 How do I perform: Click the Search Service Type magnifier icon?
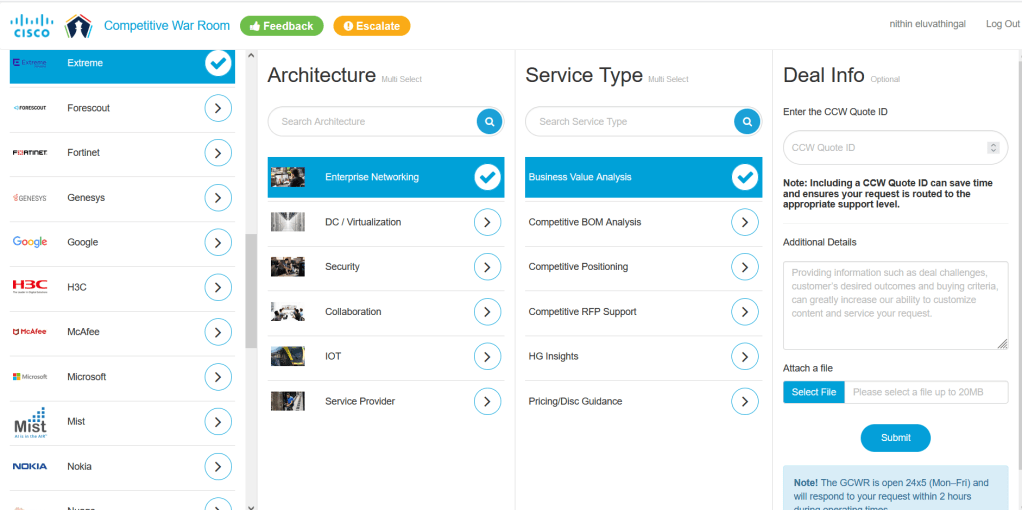pos(747,121)
